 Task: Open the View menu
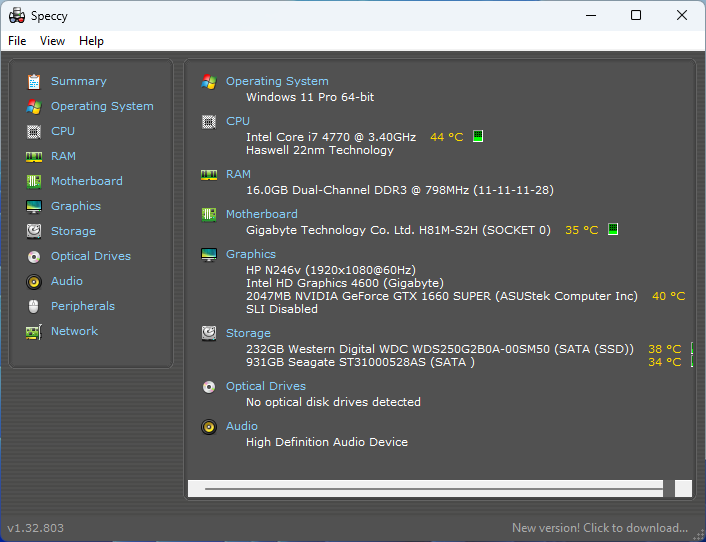point(52,41)
